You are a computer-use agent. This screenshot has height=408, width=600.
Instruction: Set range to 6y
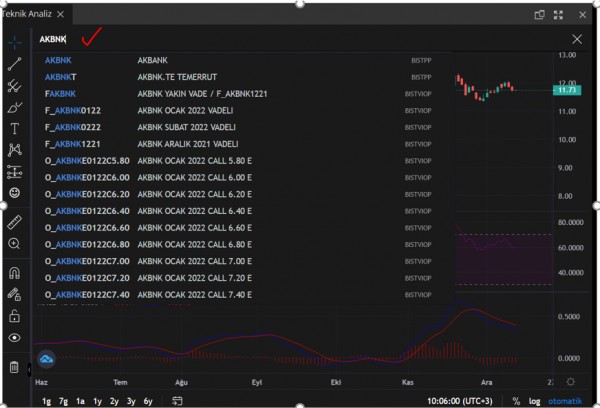[148, 401]
